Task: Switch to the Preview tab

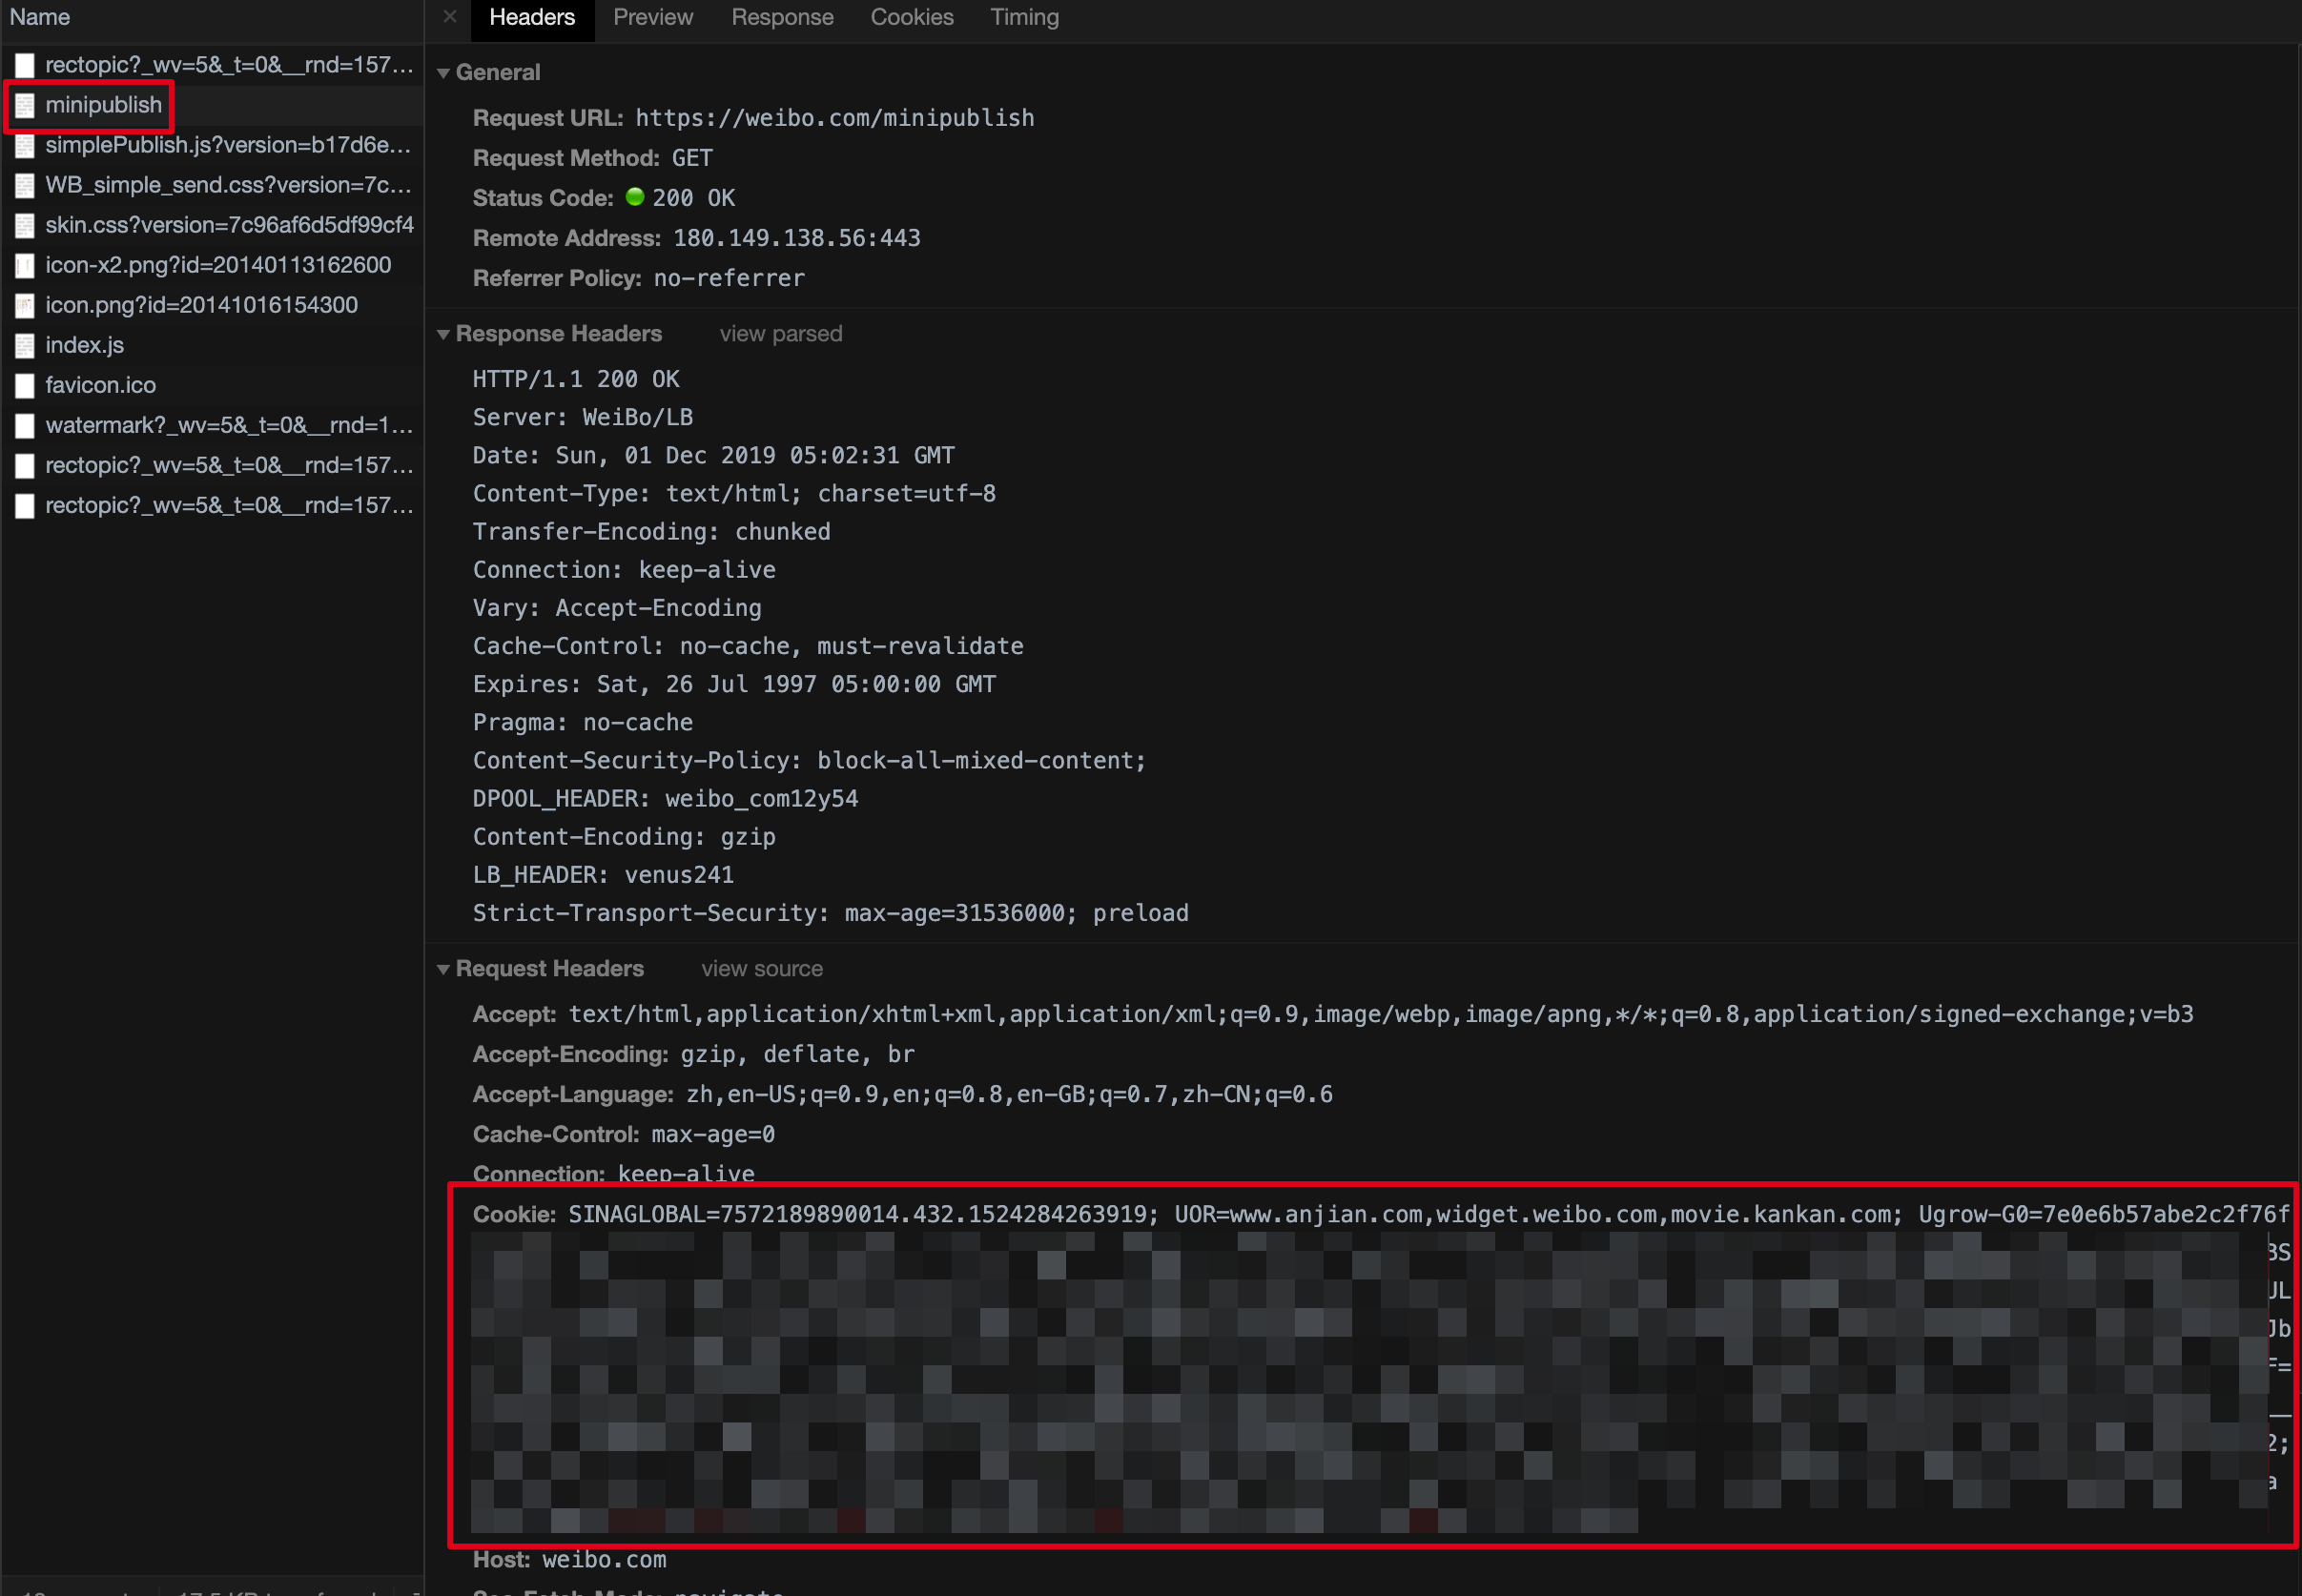Action: point(652,17)
